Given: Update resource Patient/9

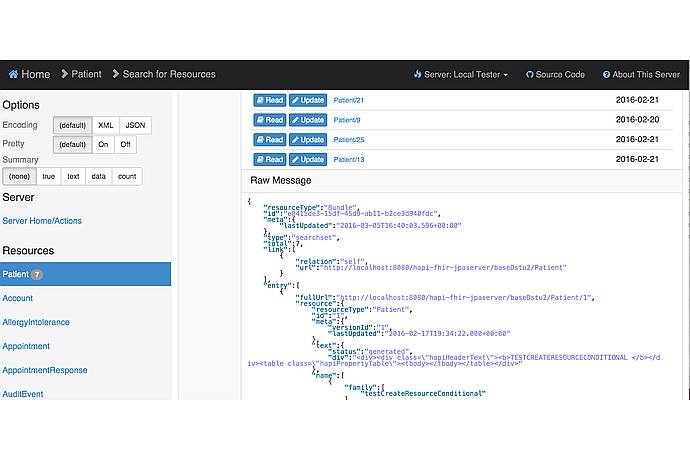Looking at the screenshot, I should (x=308, y=120).
